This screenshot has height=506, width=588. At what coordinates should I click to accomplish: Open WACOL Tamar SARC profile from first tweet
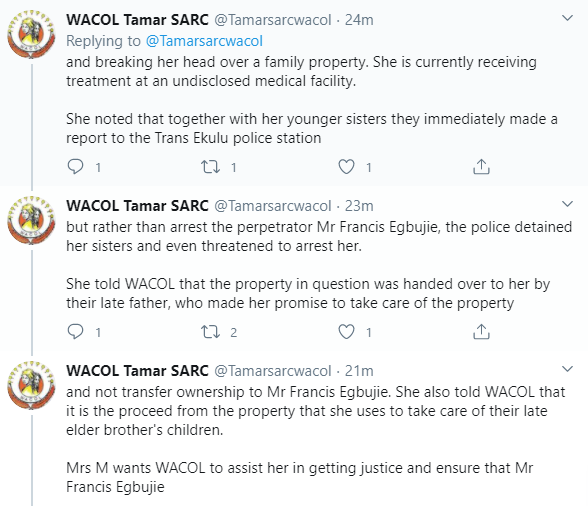tap(137, 20)
